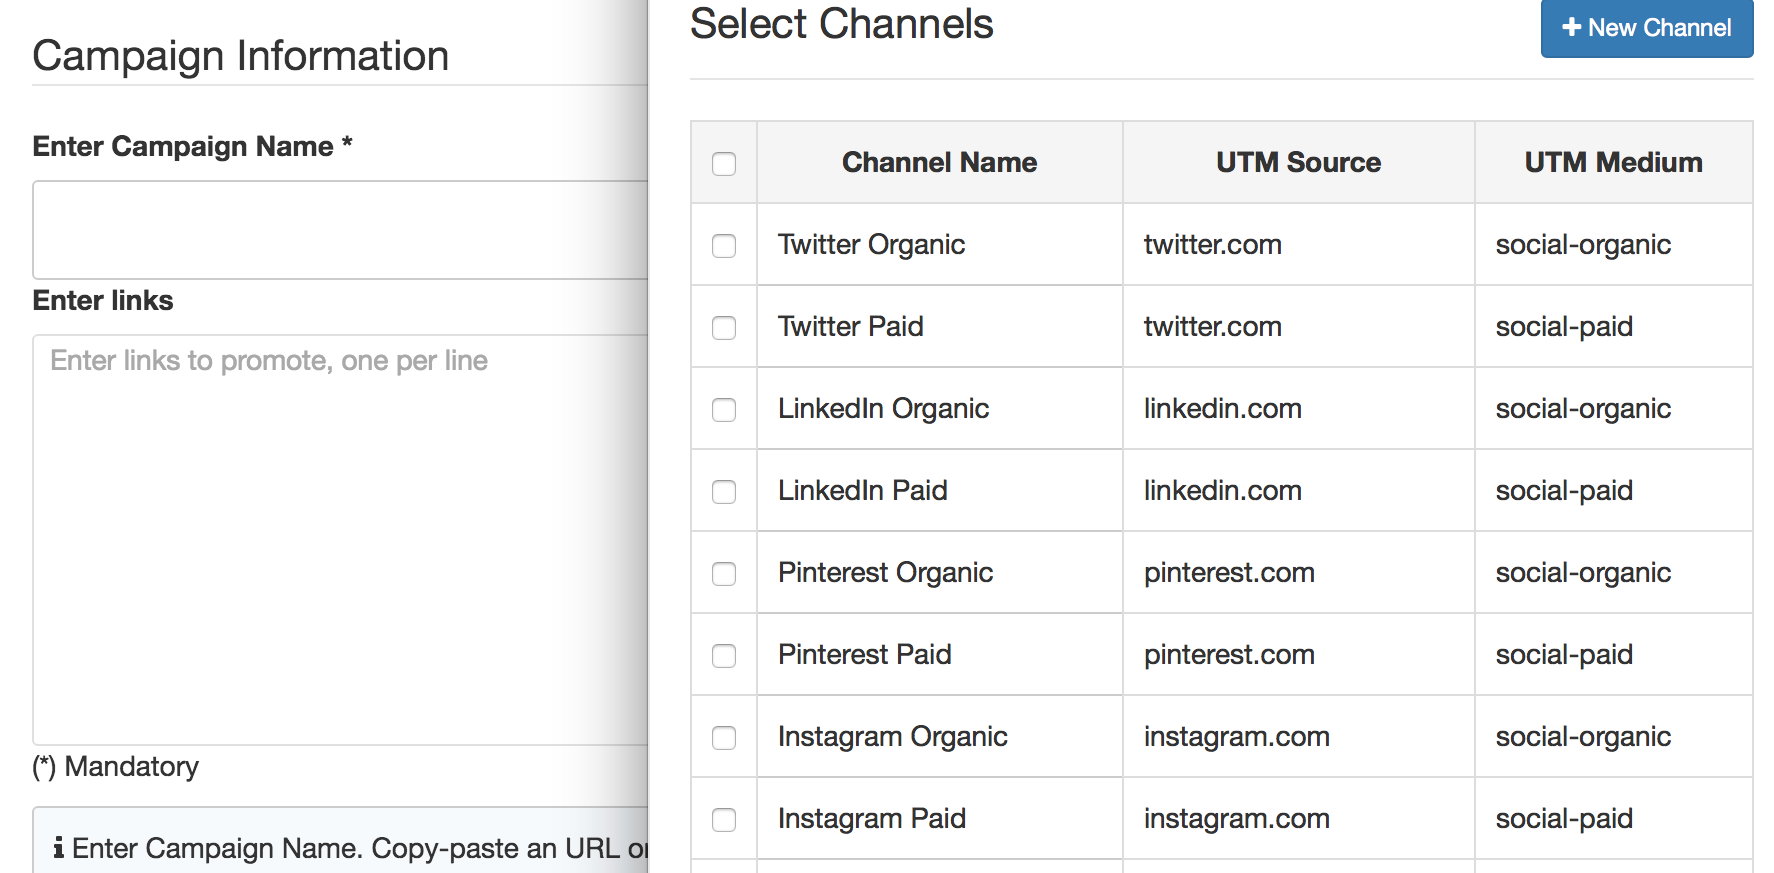This screenshot has height=873, width=1774.
Task: Enable the LinkedIn Paid channel checkbox
Action: pyautogui.click(x=724, y=491)
